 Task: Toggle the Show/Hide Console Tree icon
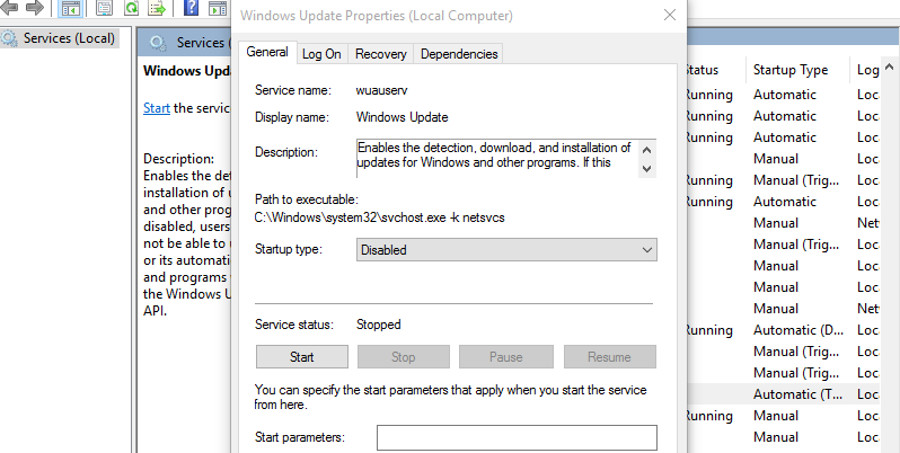pos(71,8)
